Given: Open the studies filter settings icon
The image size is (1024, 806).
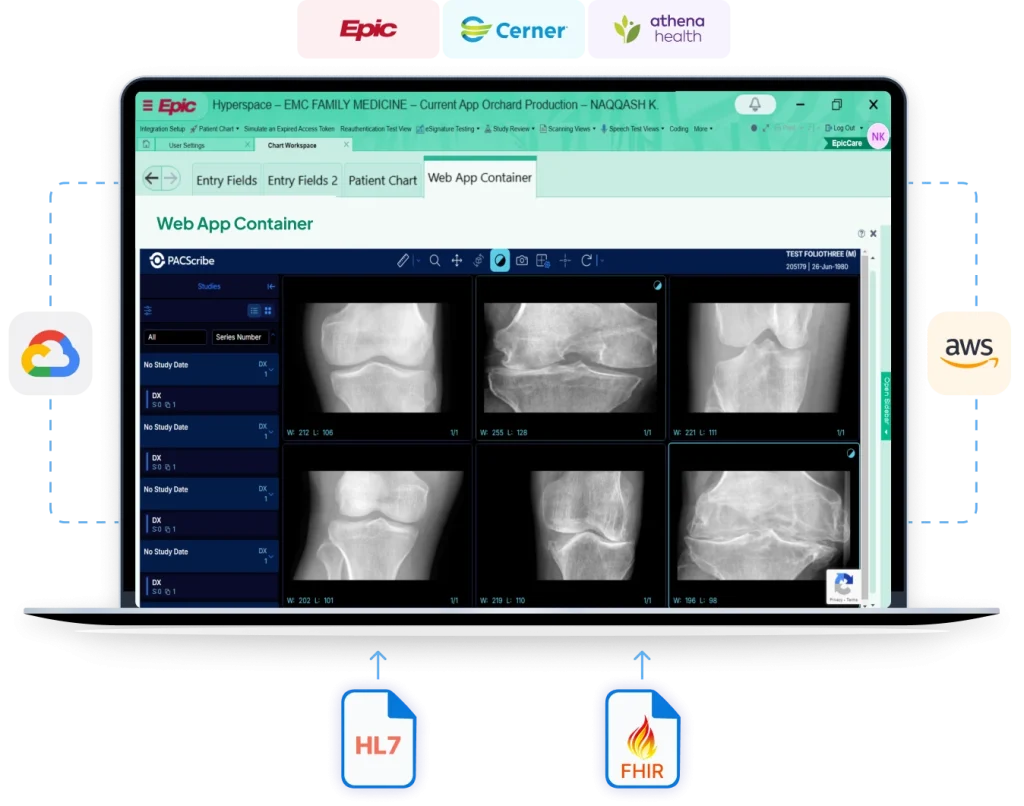Looking at the screenshot, I should (x=148, y=310).
